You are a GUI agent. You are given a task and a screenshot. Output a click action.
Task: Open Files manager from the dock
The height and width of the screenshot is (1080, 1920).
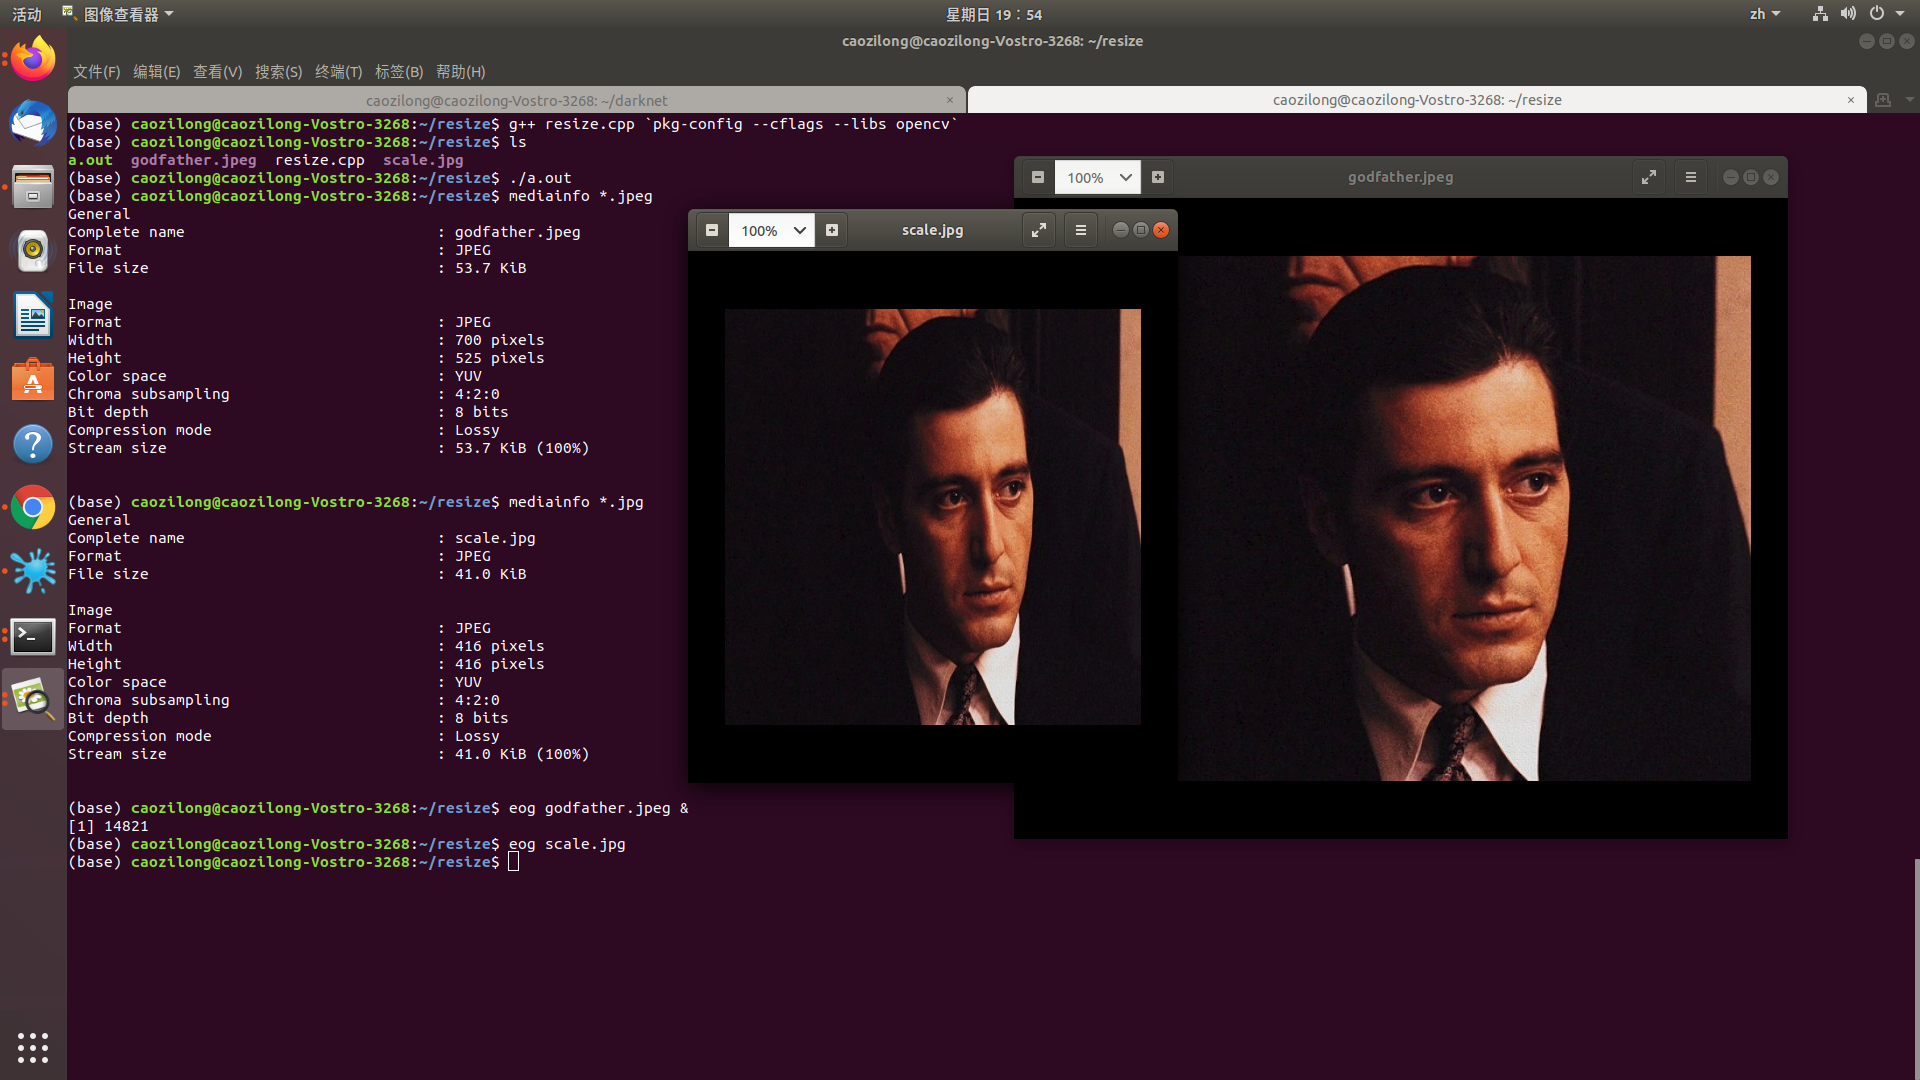pos(33,187)
